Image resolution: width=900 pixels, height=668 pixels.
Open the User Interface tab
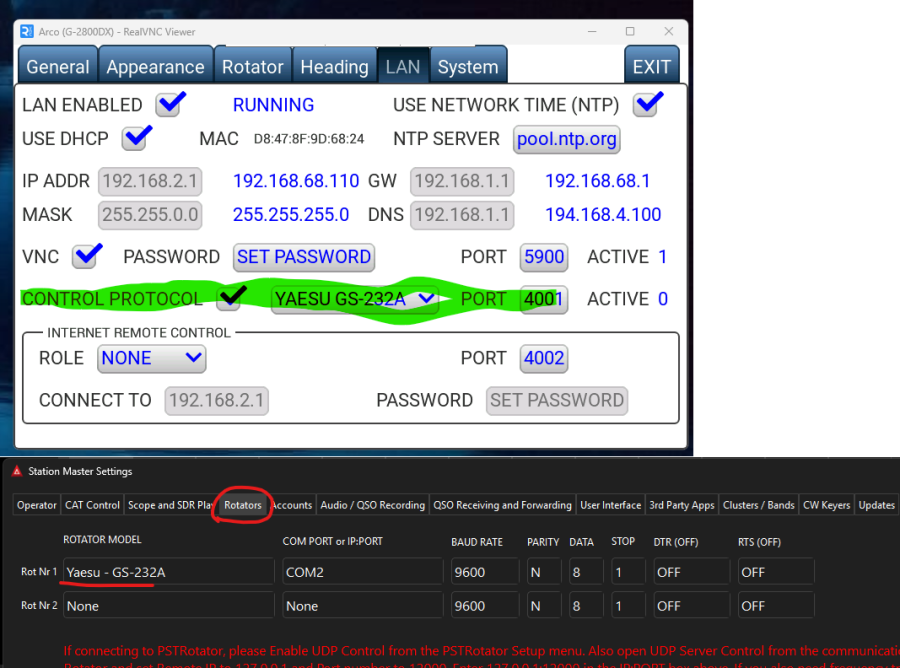[611, 505]
